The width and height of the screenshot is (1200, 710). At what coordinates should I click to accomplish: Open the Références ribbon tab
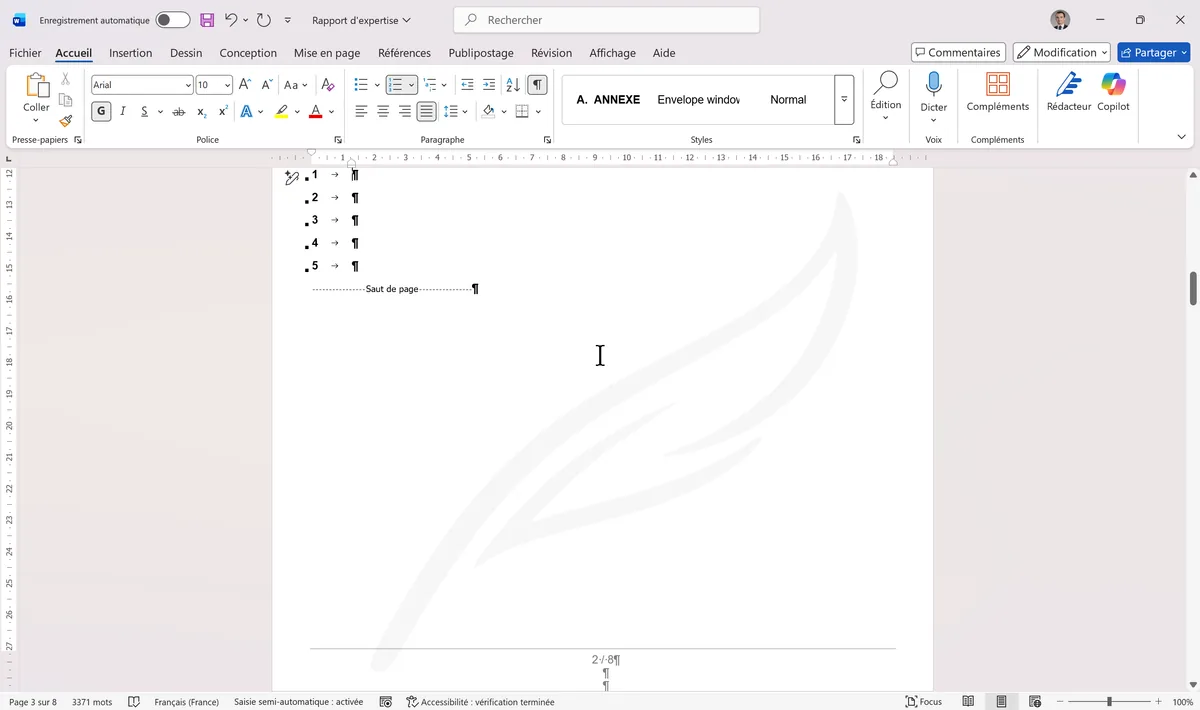point(404,53)
